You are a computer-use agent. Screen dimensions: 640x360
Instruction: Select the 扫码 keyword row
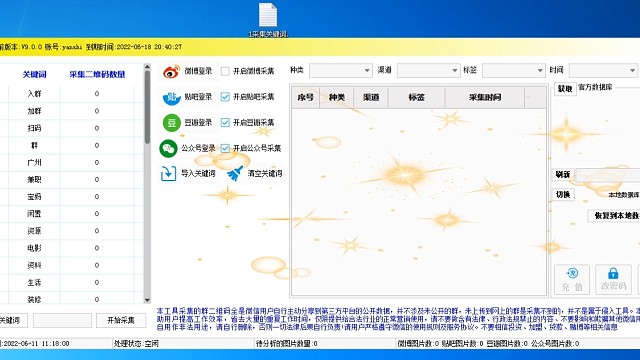[x=71, y=128]
